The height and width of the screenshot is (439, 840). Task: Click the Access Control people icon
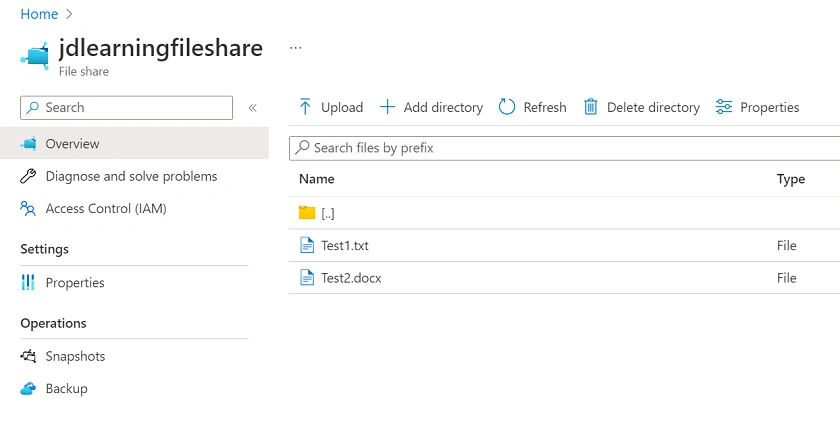coord(28,208)
